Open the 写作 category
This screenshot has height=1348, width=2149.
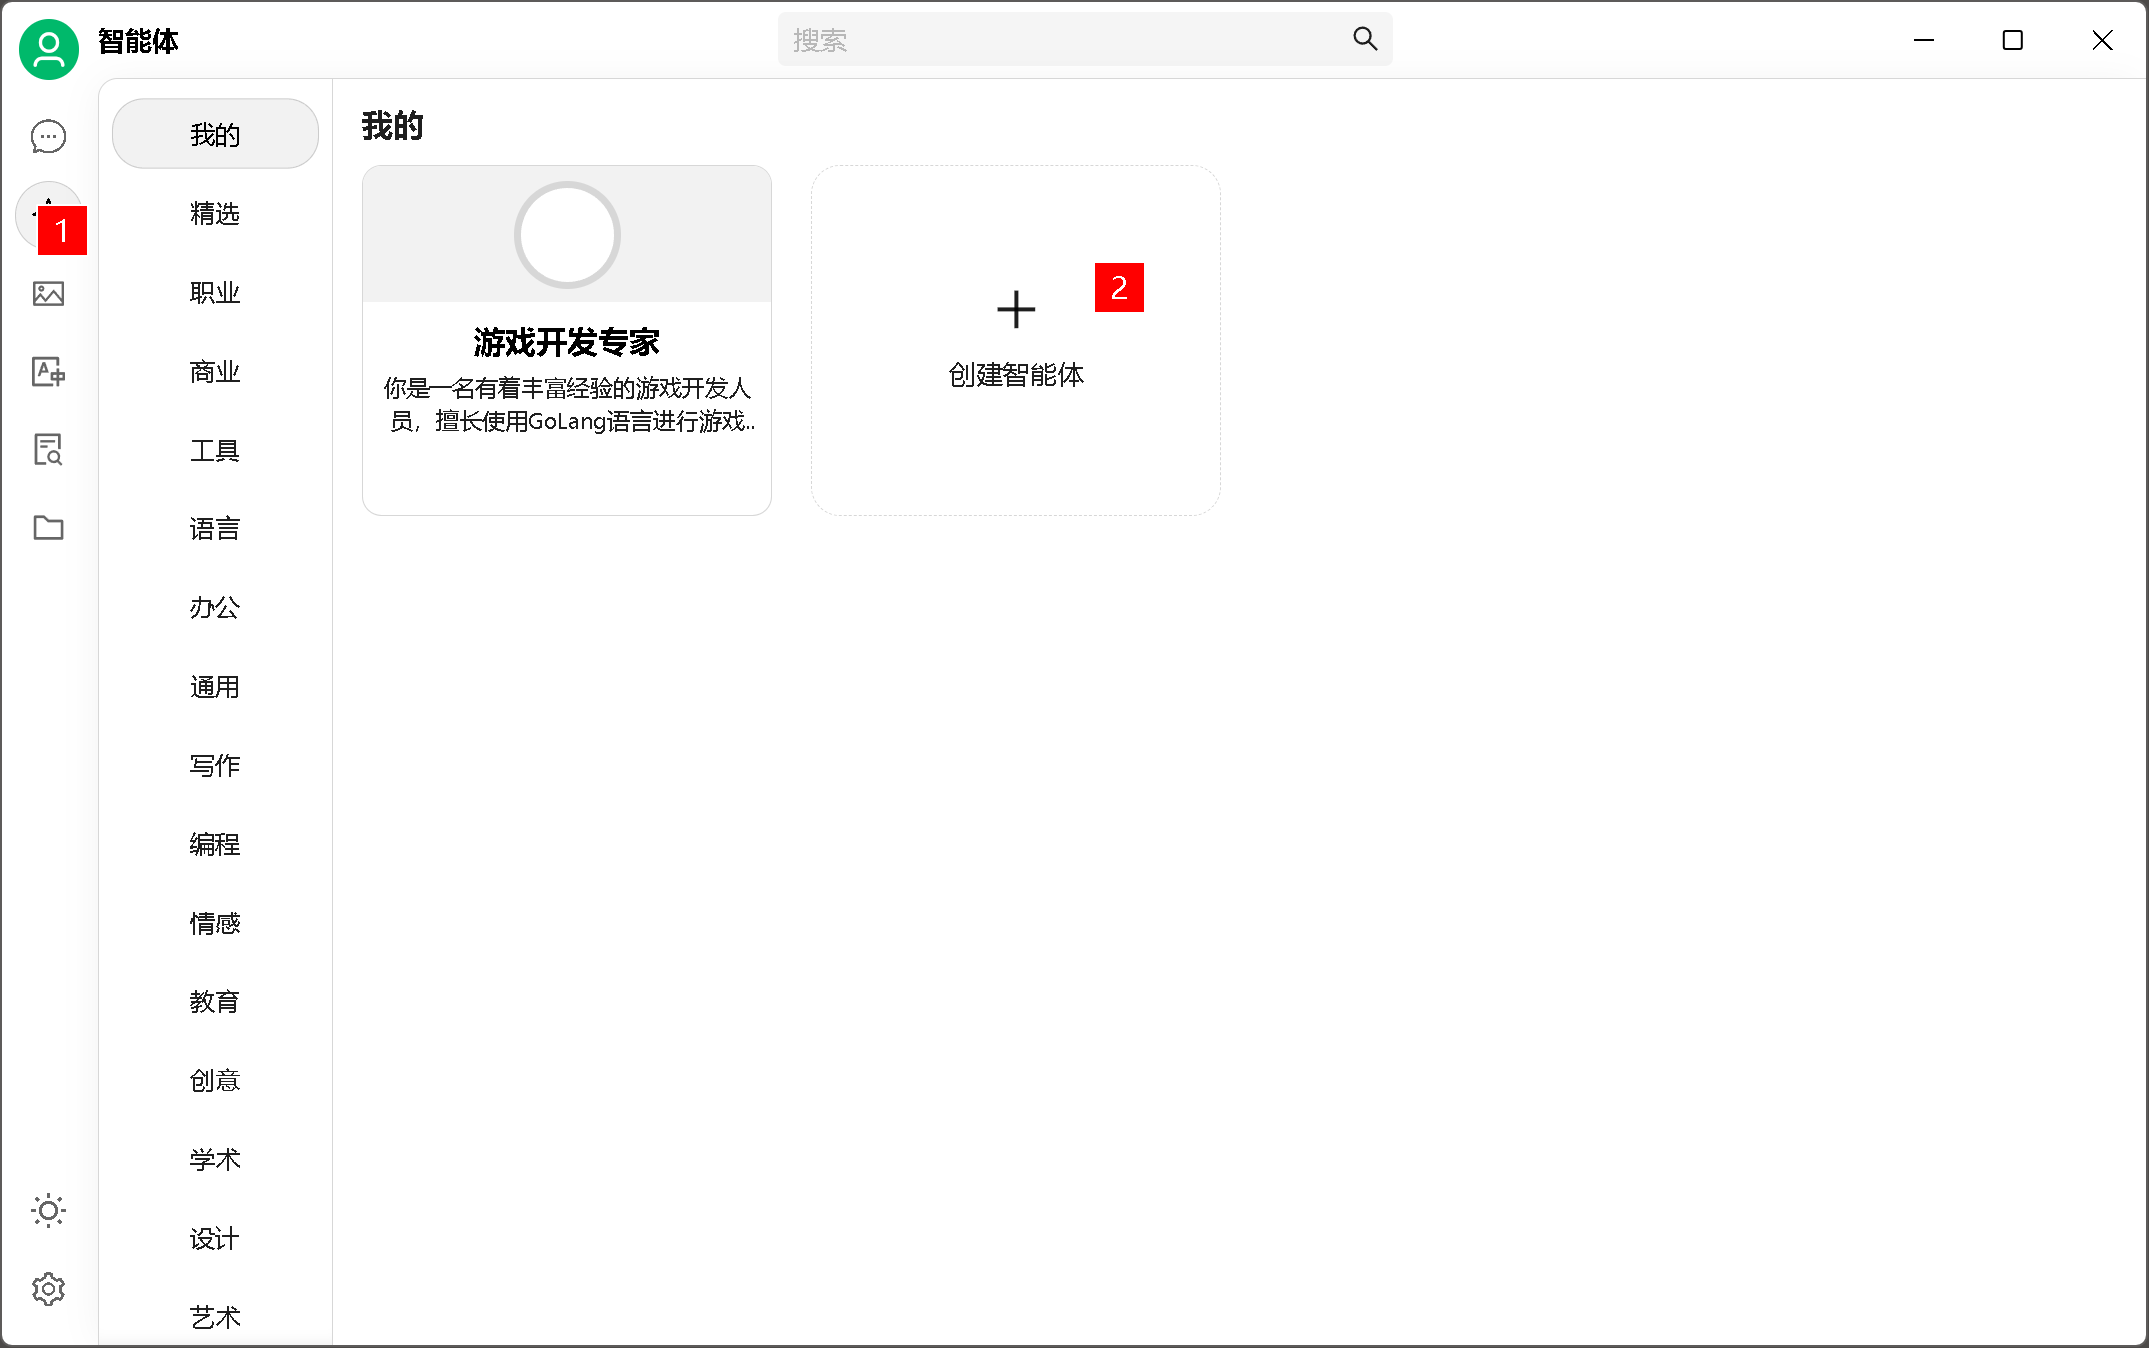[215, 765]
